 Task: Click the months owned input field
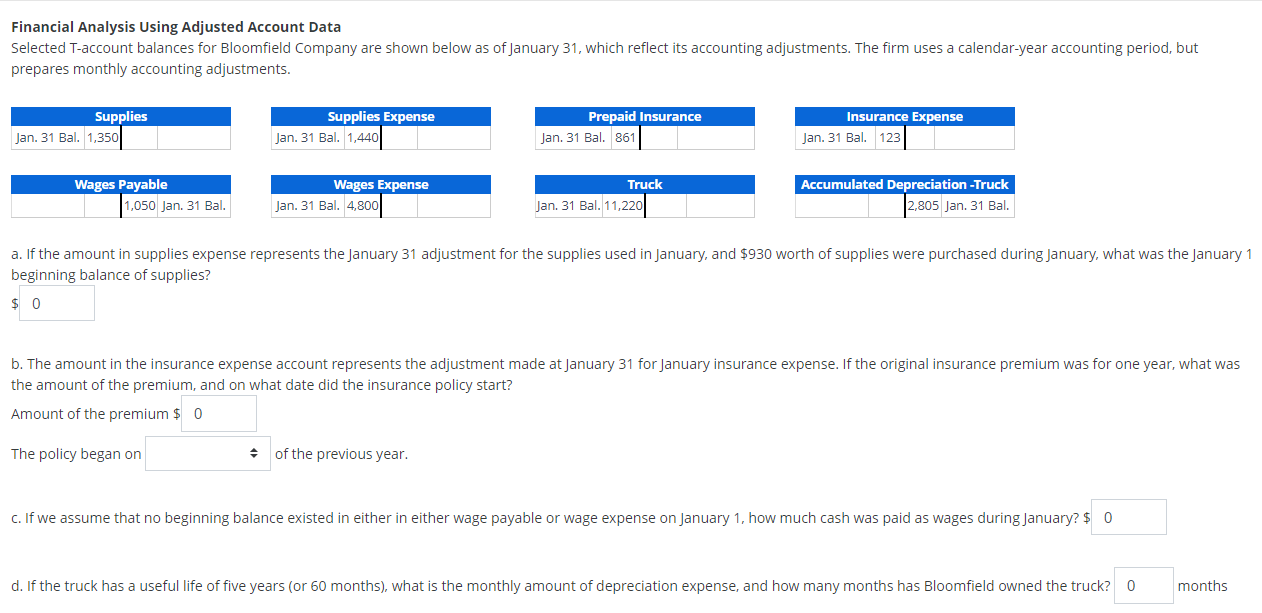click(1143, 586)
